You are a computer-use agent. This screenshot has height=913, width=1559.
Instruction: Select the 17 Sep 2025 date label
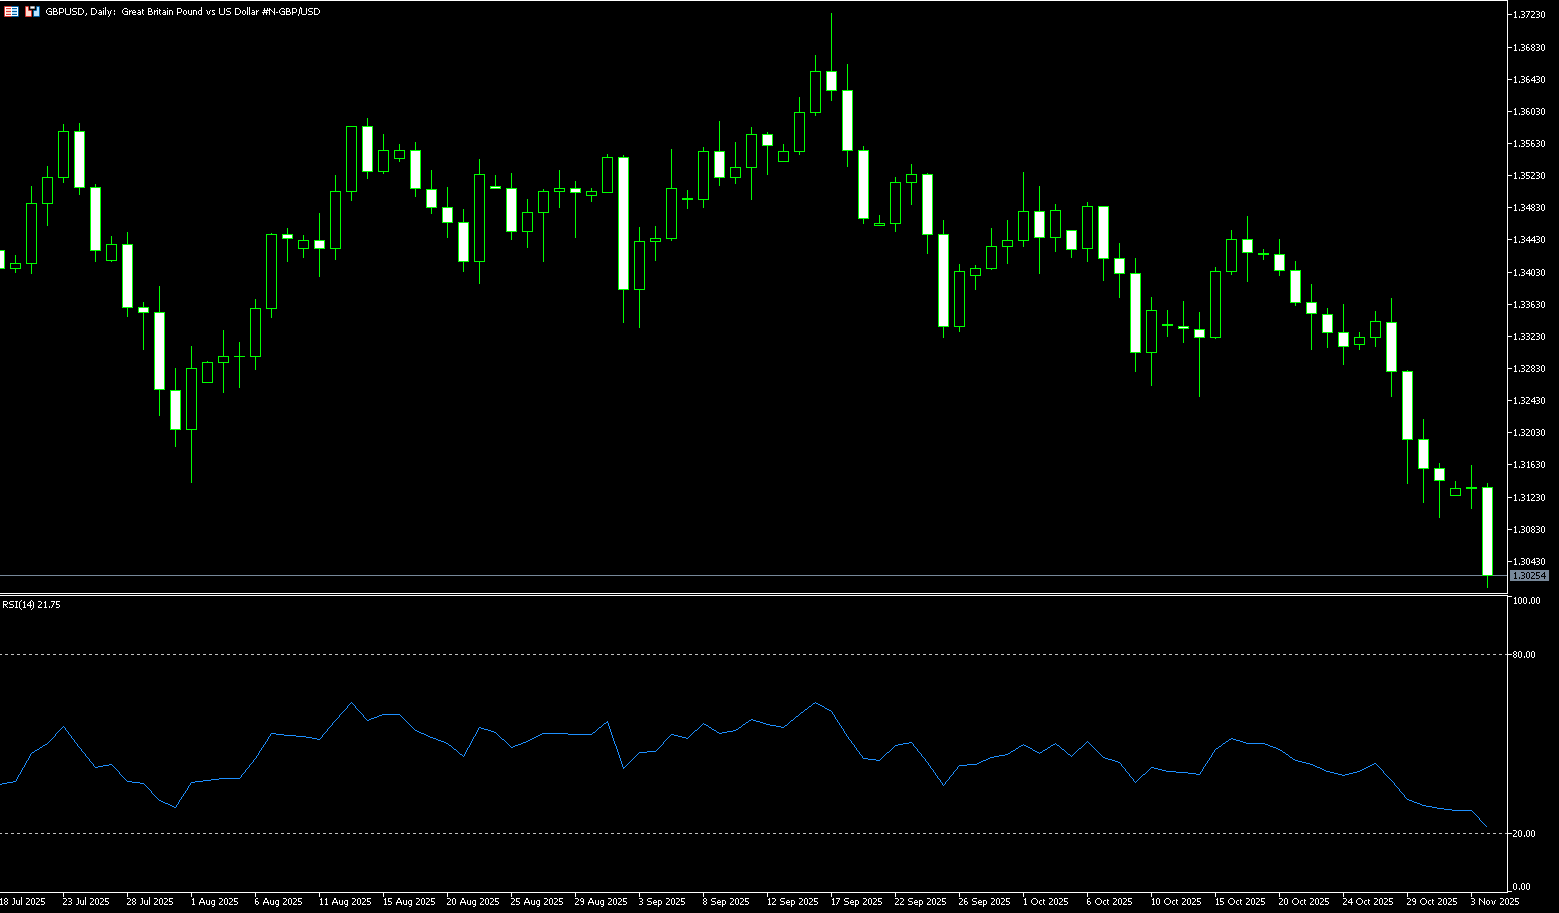(856, 902)
